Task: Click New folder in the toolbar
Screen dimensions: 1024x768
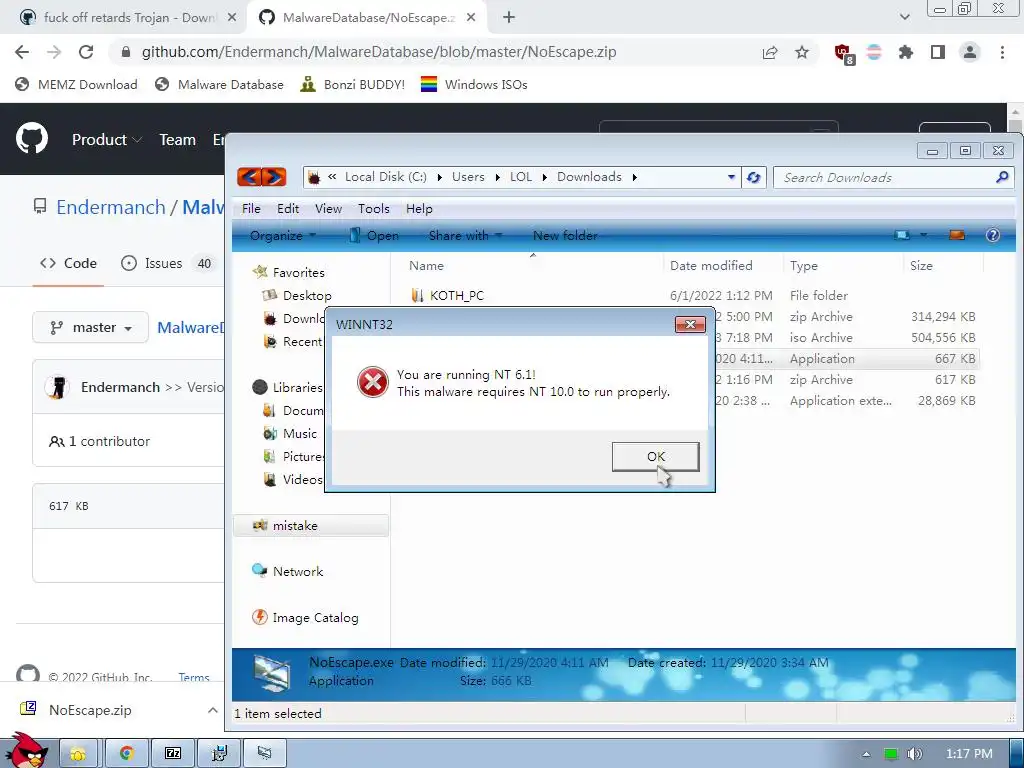Action: click(x=565, y=236)
